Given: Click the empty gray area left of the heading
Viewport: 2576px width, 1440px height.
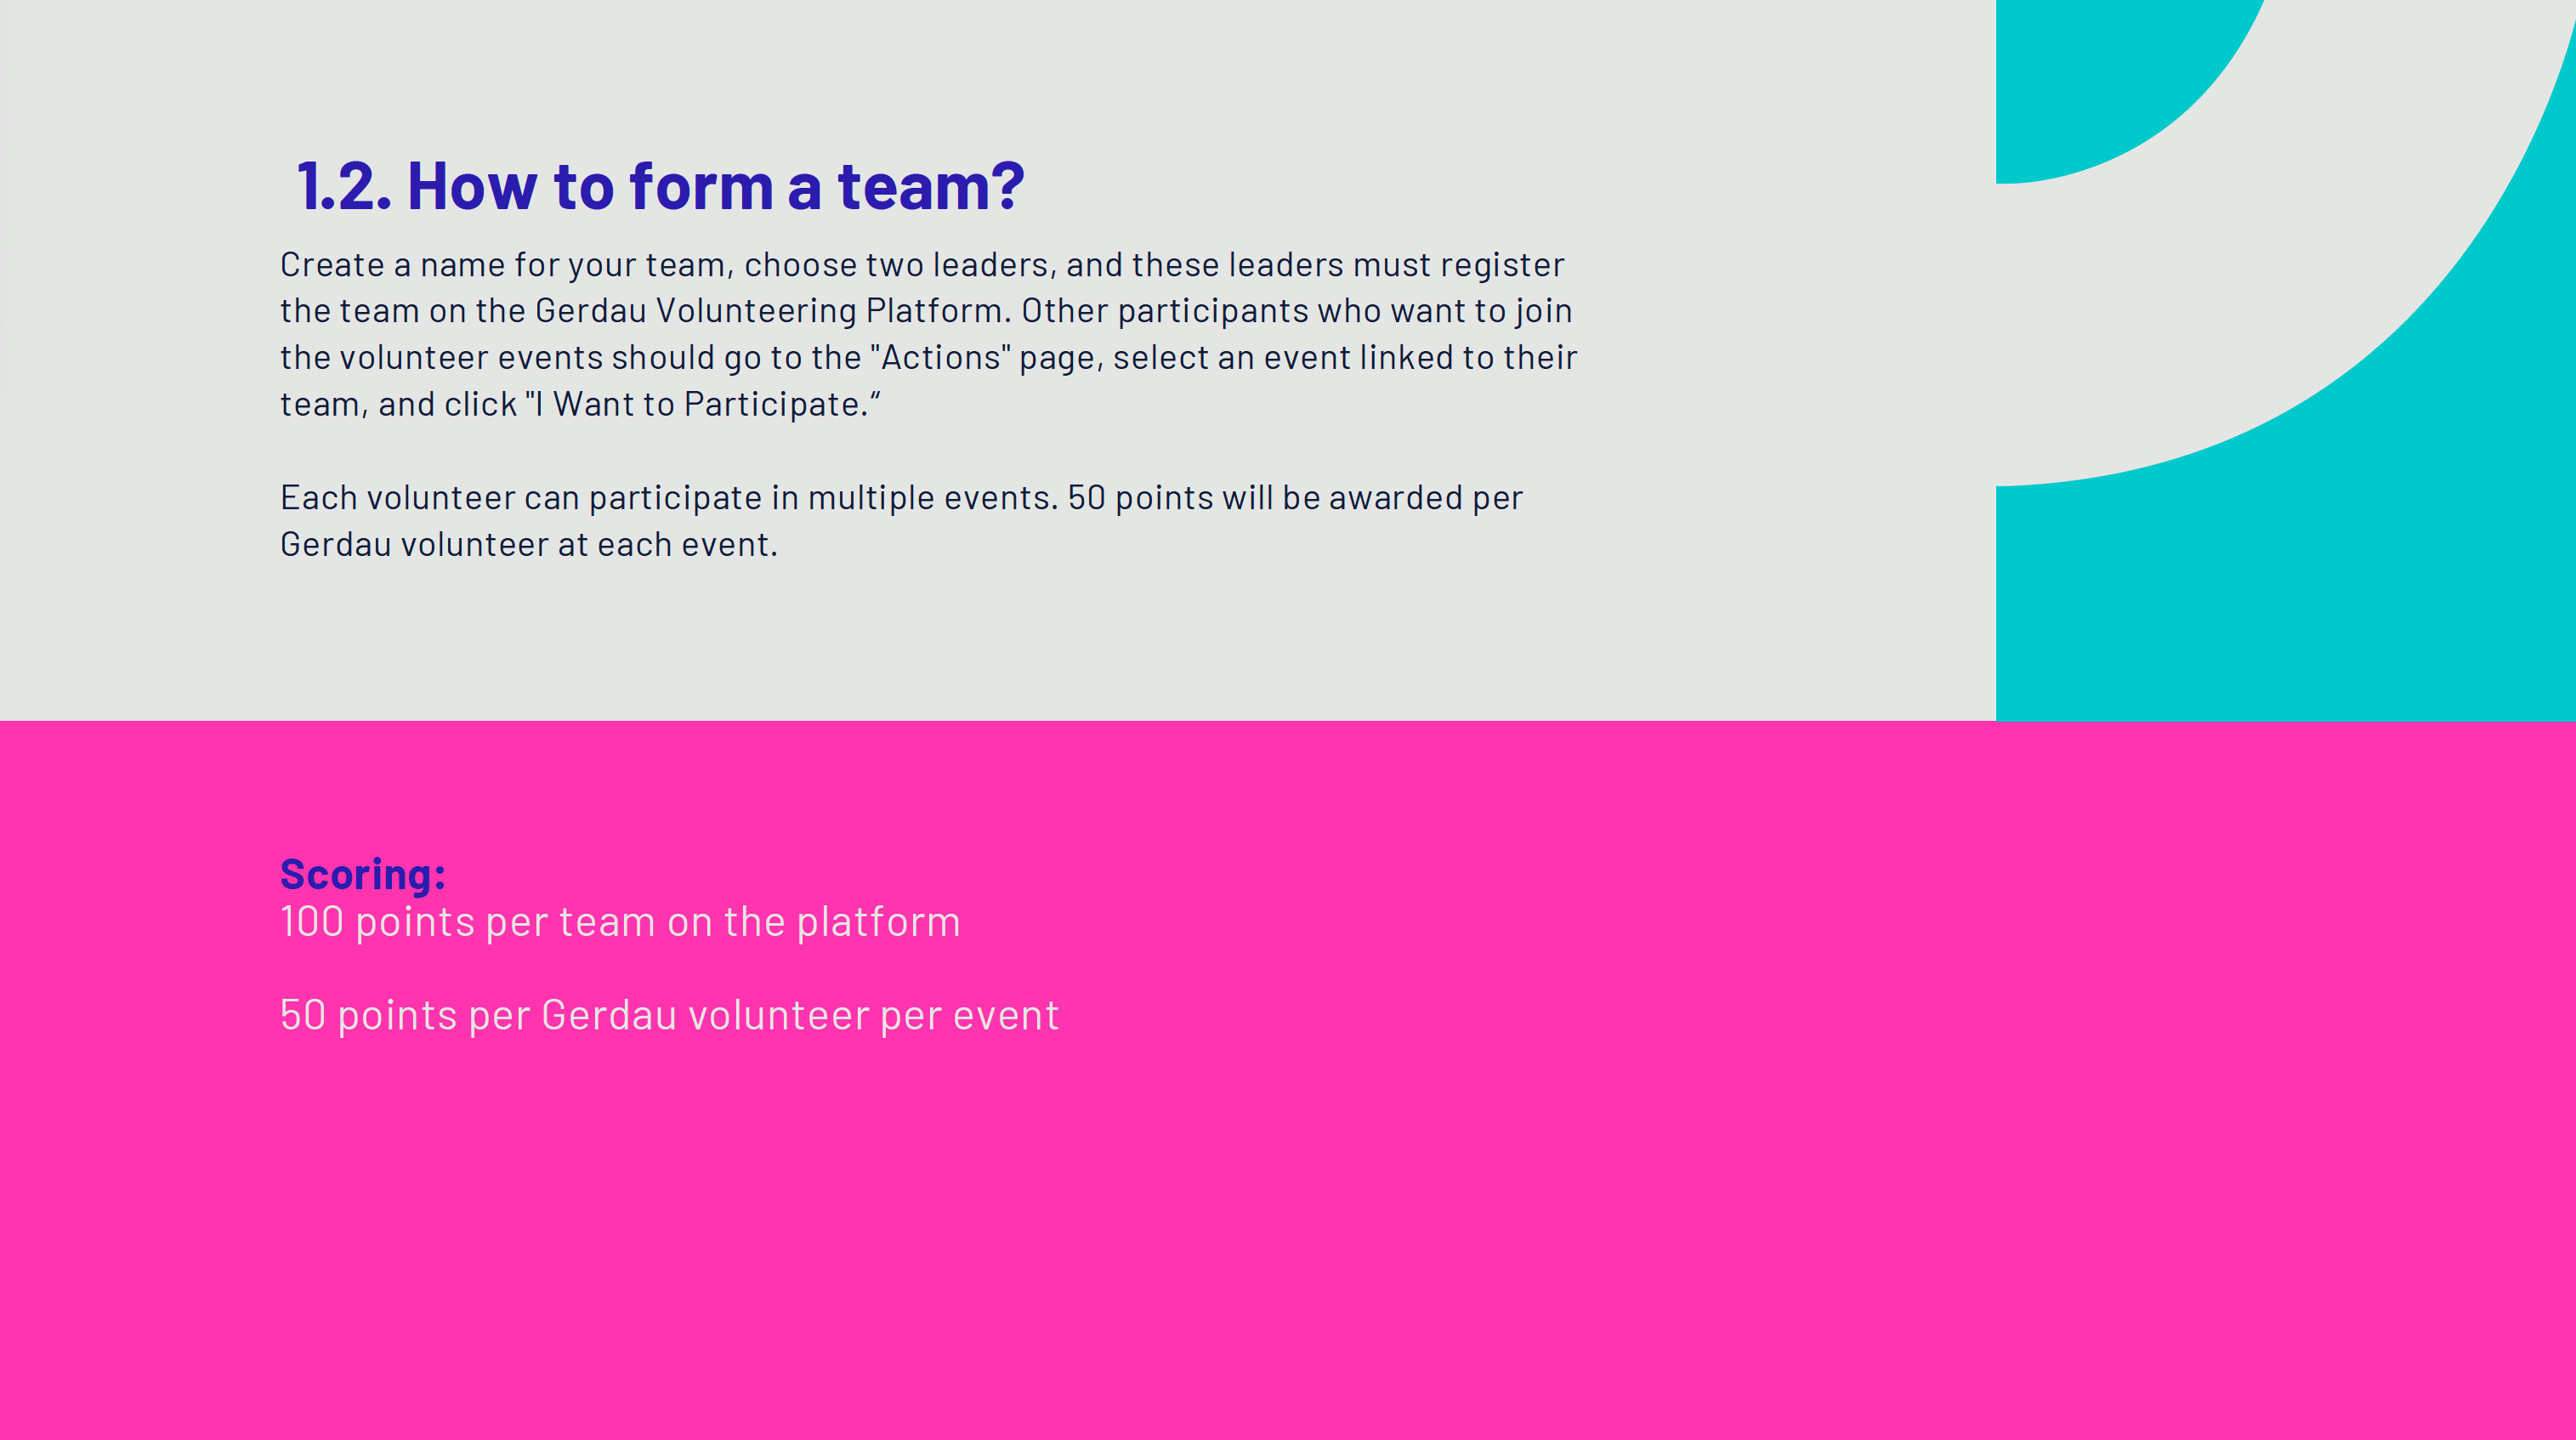Looking at the screenshot, I should pyautogui.click(x=140, y=186).
